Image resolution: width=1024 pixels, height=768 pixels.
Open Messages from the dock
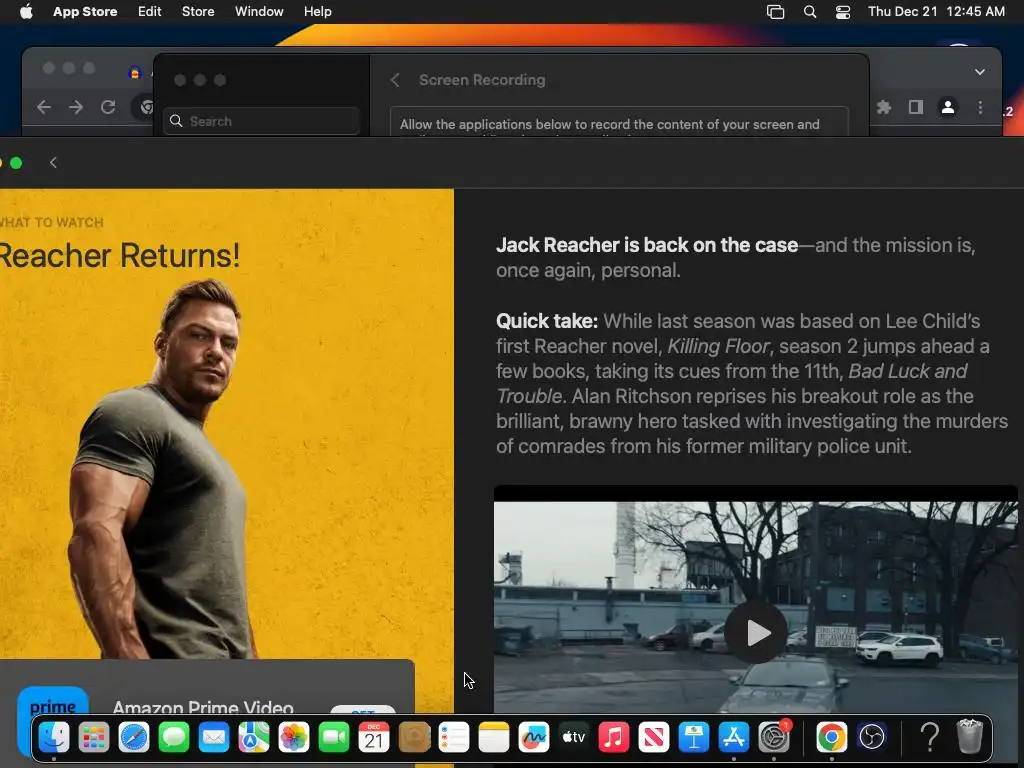tap(174, 738)
